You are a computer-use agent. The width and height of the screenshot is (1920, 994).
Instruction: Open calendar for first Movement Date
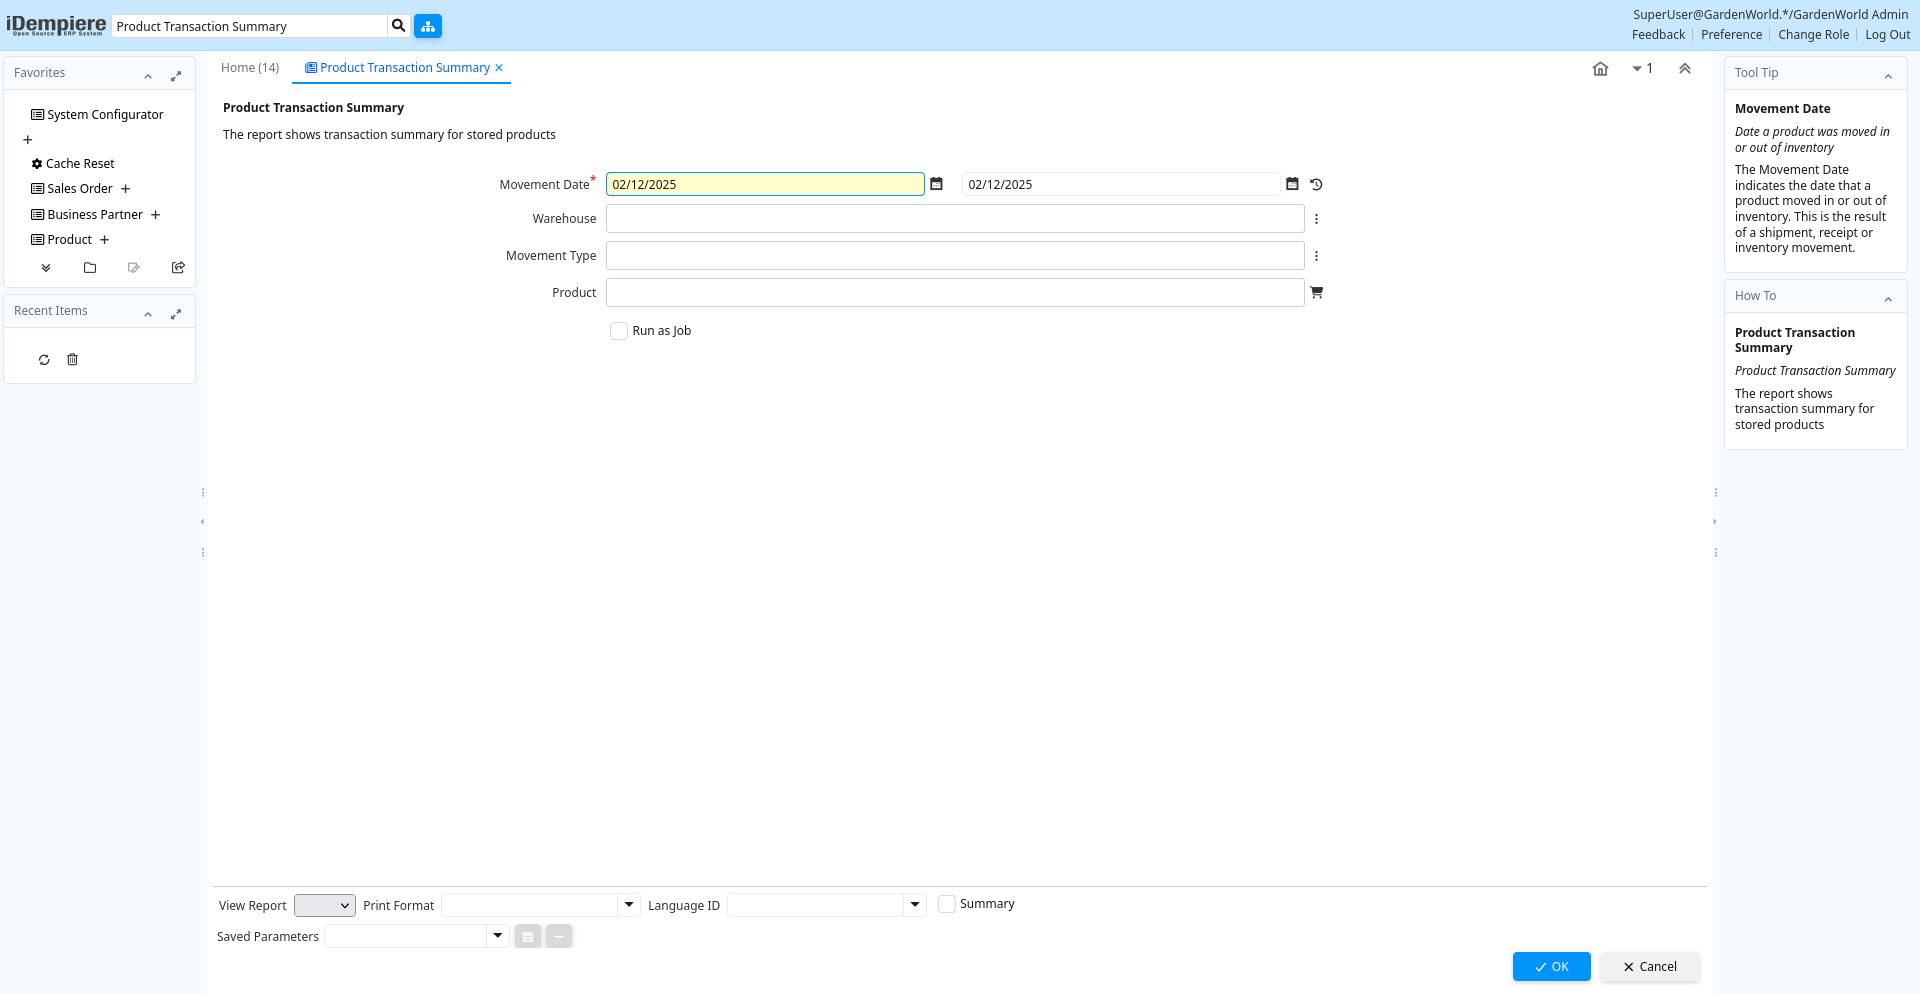(x=936, y=184)
